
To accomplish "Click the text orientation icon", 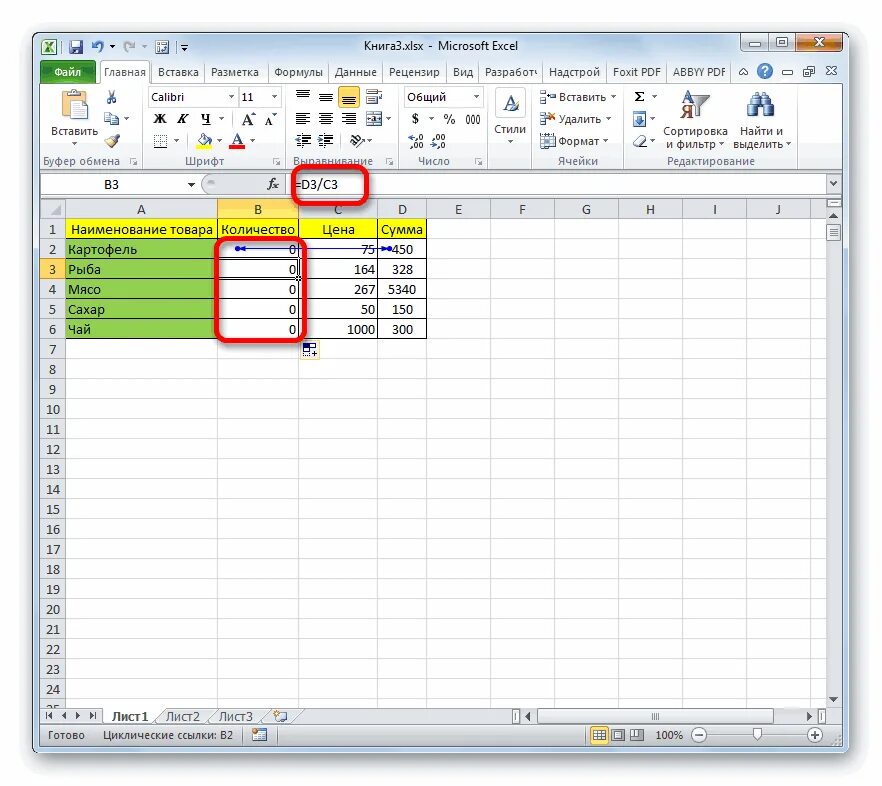I will tap(356, 141).
